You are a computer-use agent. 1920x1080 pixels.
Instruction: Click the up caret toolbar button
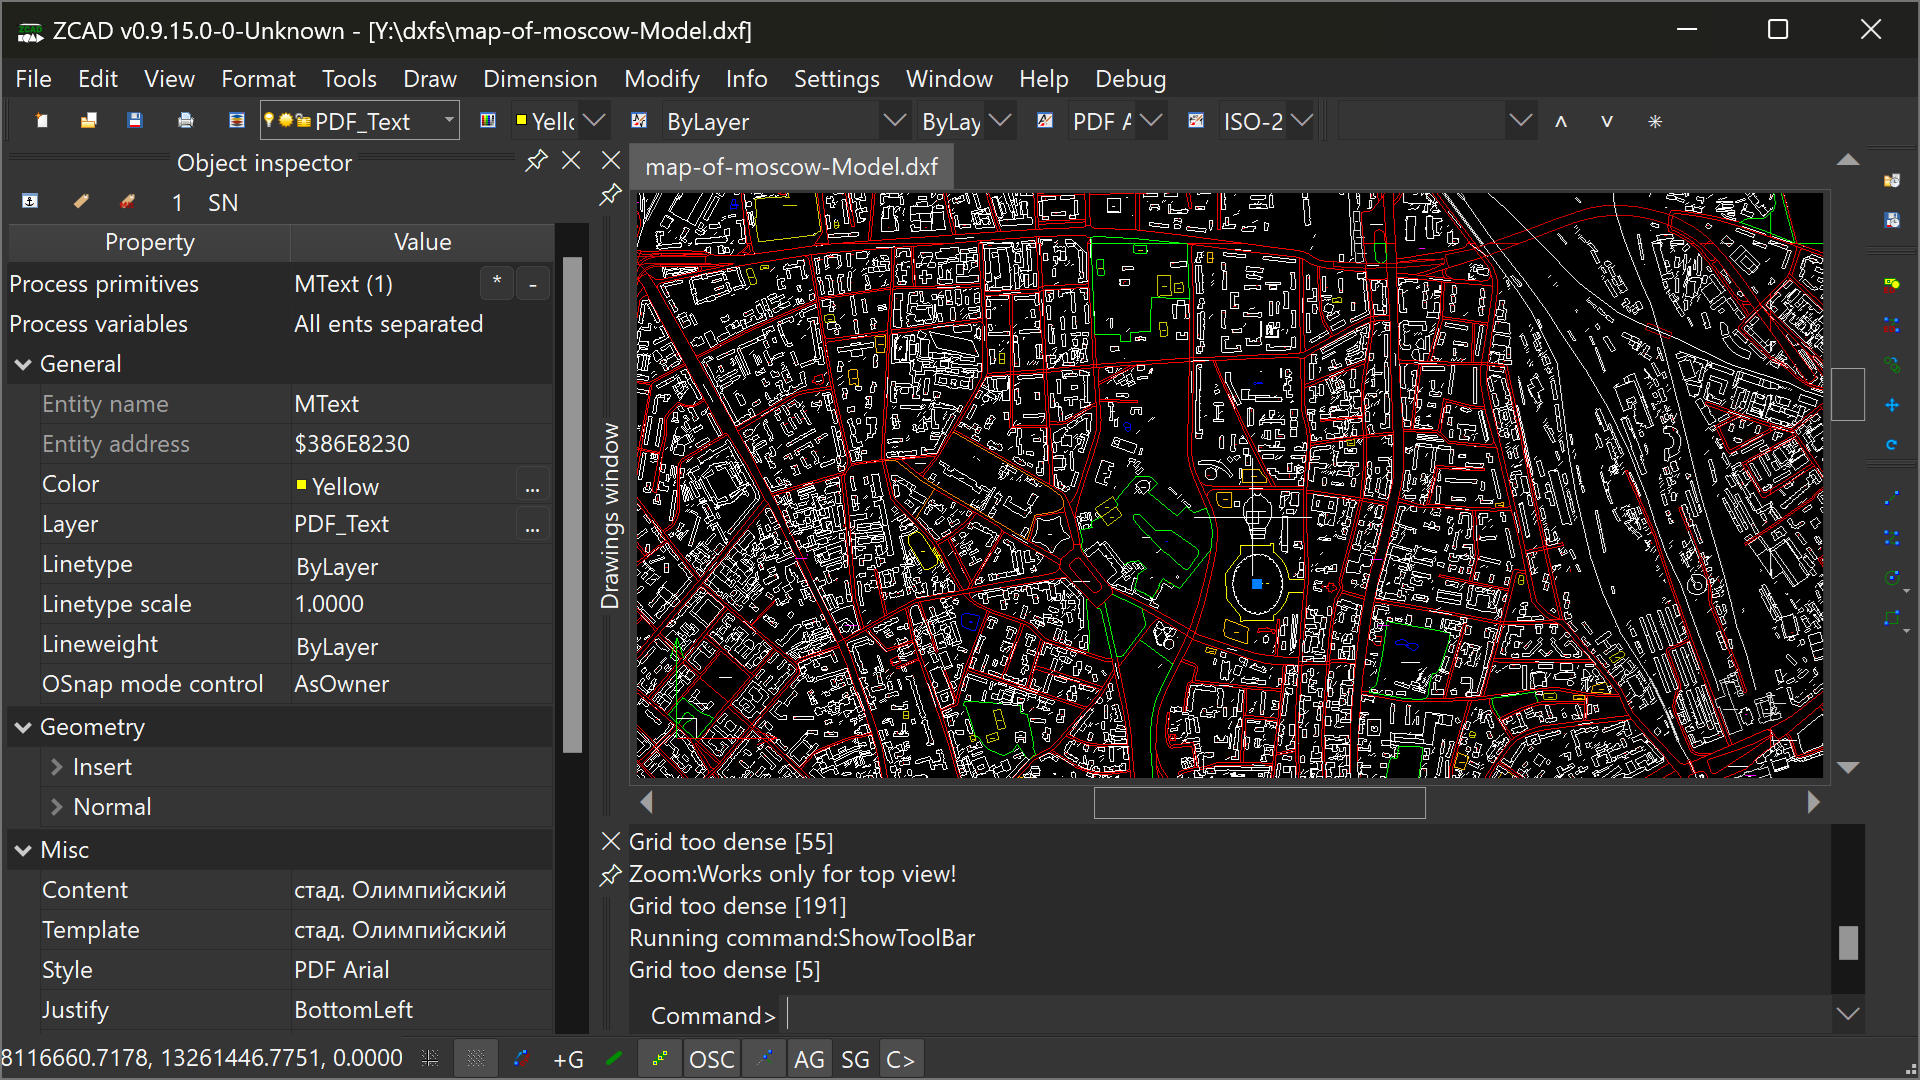click(x=1561, y=121)
